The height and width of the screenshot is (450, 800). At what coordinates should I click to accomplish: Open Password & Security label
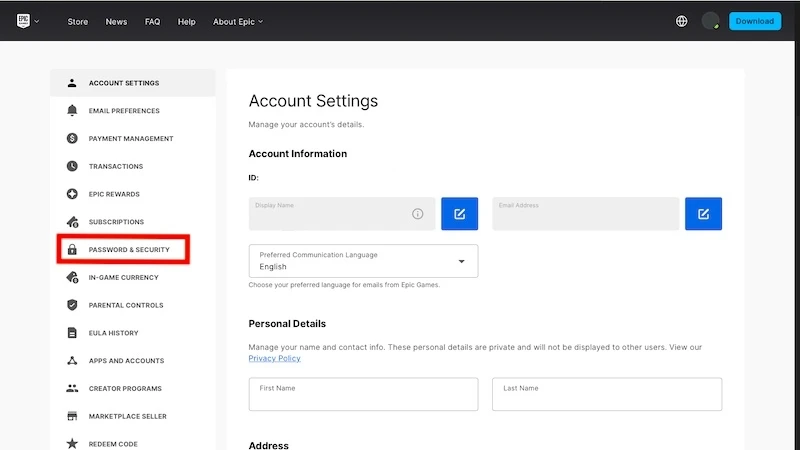(x=129, y=249)
